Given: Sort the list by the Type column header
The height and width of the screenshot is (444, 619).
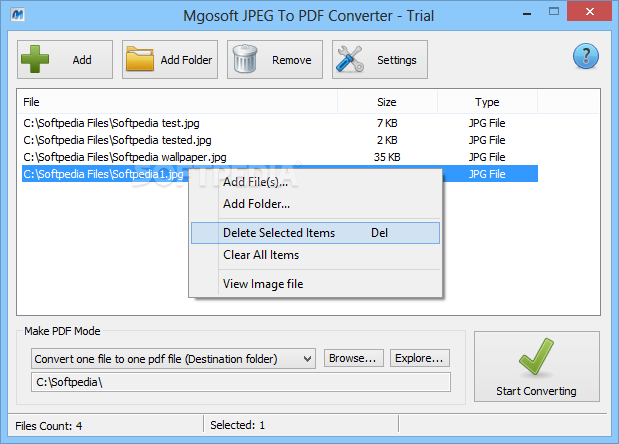Looking at the screenshot, I should [x=487, y=102].
